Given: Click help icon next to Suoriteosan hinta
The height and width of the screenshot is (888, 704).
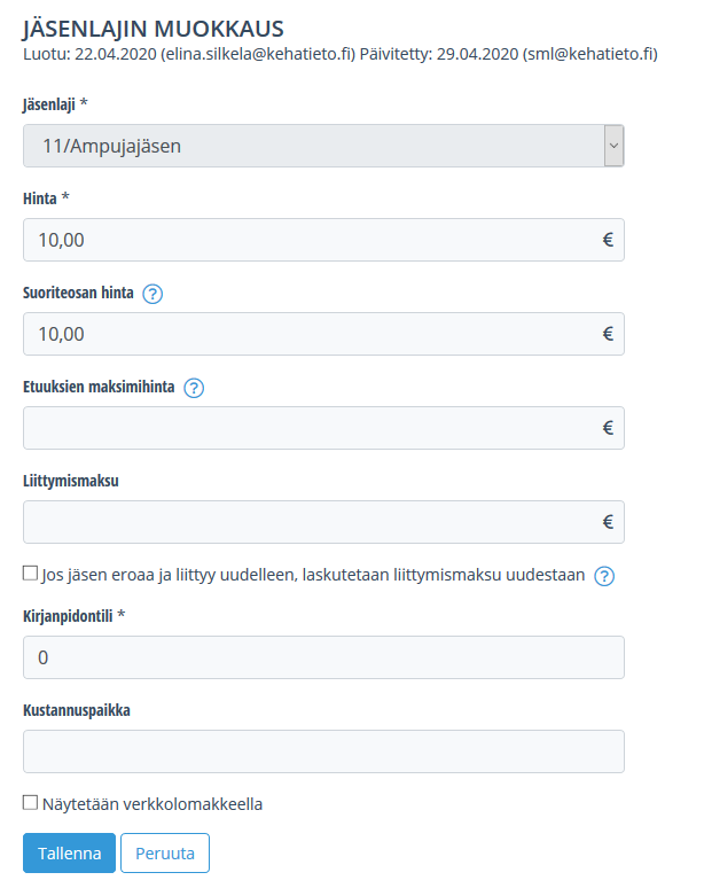Looking at the screenshot, I should point(153,294).
